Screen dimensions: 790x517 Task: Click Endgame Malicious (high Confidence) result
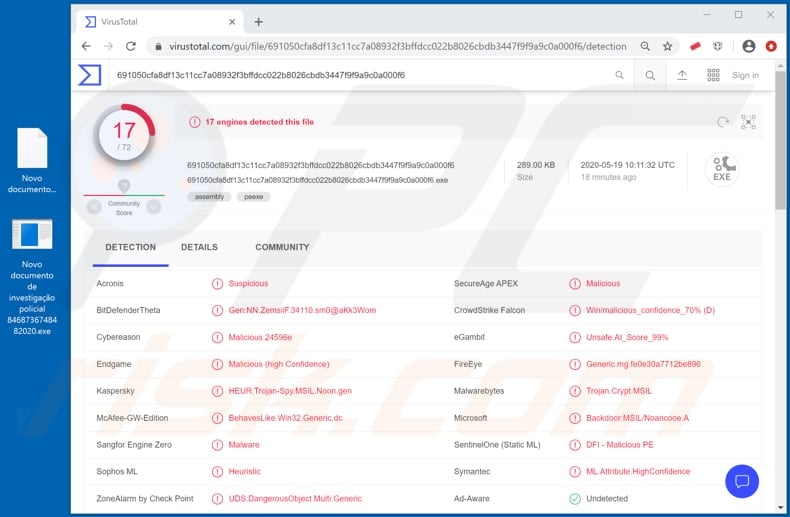(279, 364)
